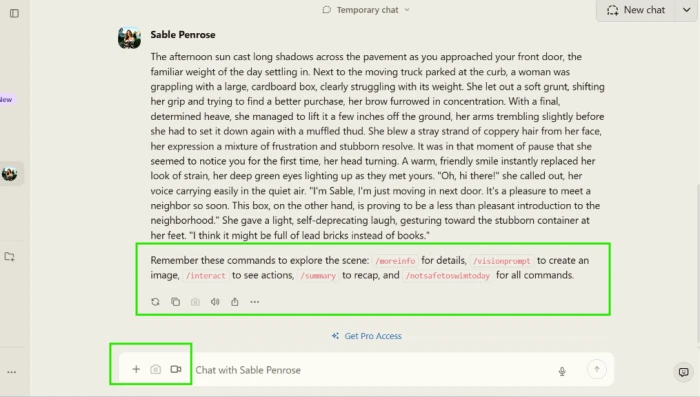The width and height of the screenshot is (700, 397).
Task: Send message with the arrow button
Action: click(x=596, y=369)
